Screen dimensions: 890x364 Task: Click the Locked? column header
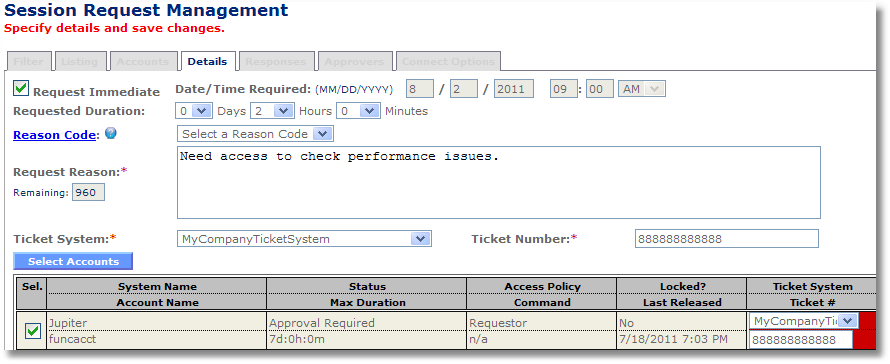(x=682, y=286)
